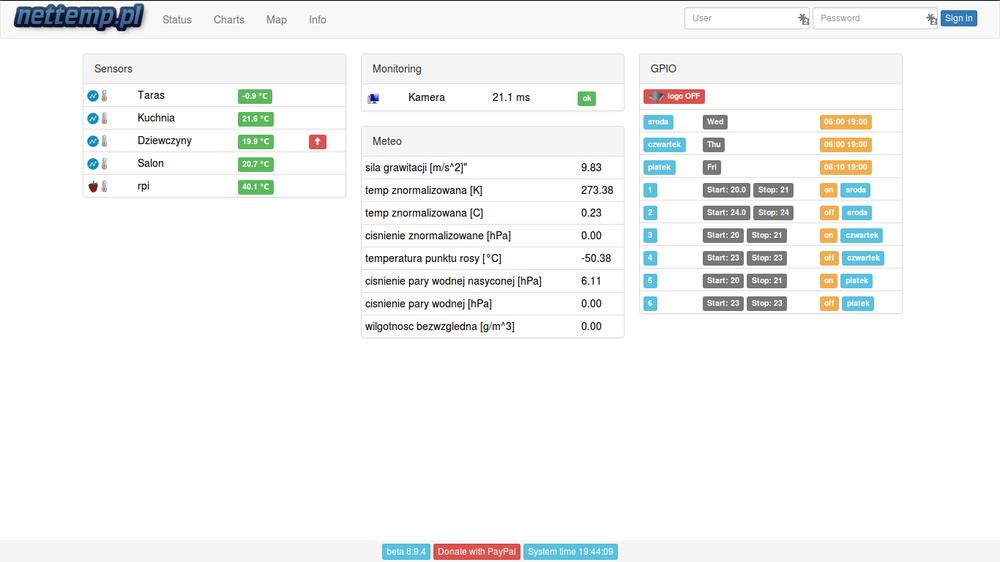Click the Thu day badge

click(x=714, y=145)
